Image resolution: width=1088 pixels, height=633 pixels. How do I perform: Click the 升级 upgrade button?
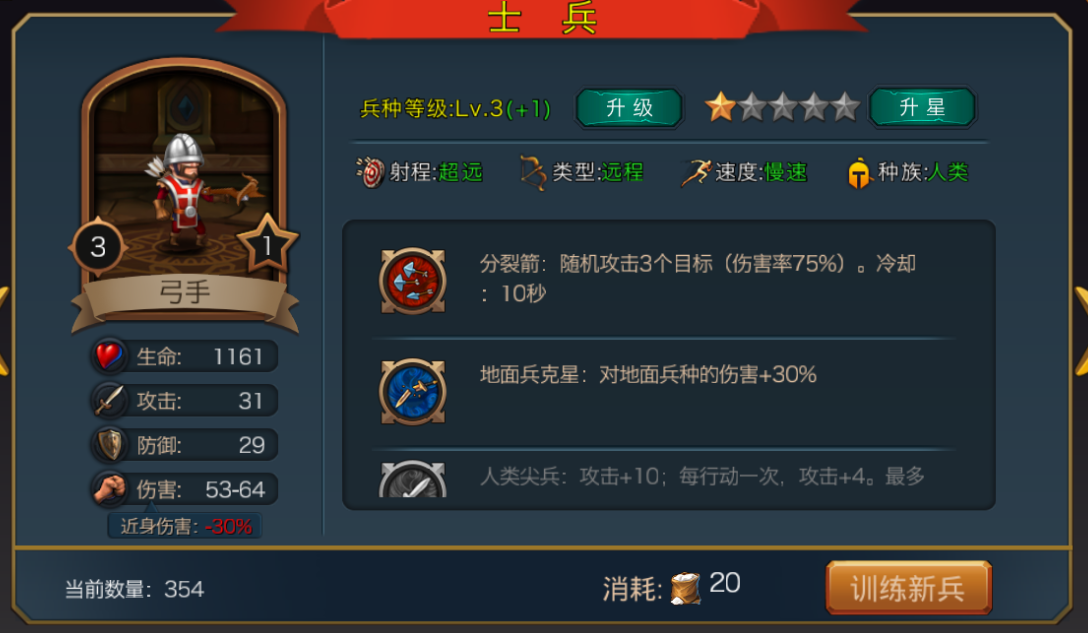tap(630, 108)
